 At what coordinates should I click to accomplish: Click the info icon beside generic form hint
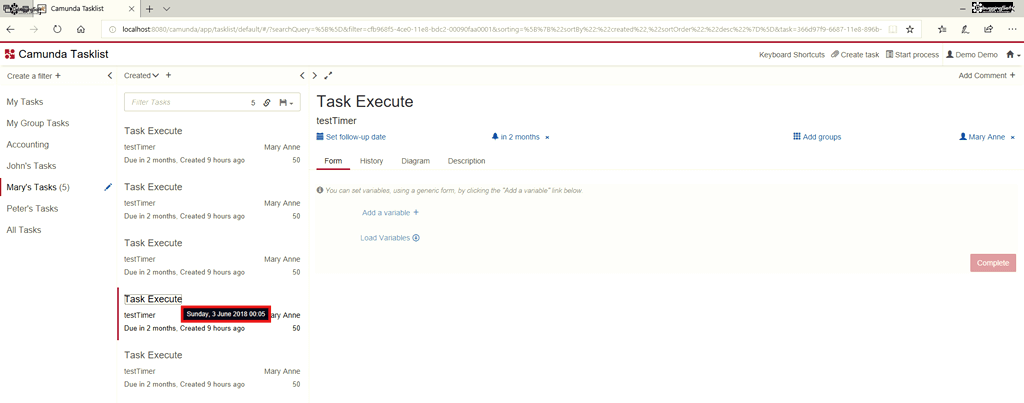319,191
